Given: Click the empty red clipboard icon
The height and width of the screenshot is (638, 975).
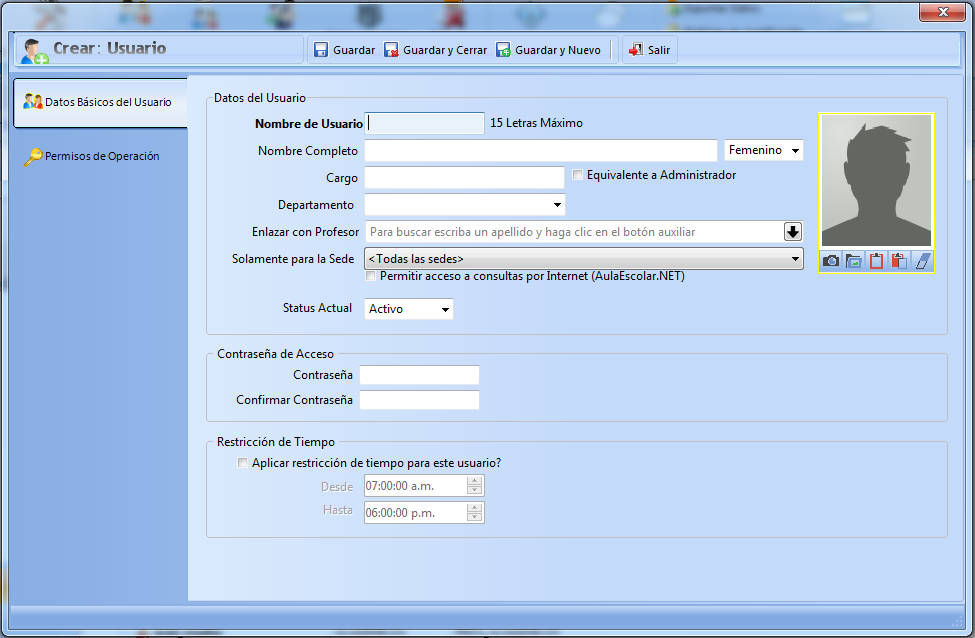Looking at the screenshot, I should click(876, 261).
